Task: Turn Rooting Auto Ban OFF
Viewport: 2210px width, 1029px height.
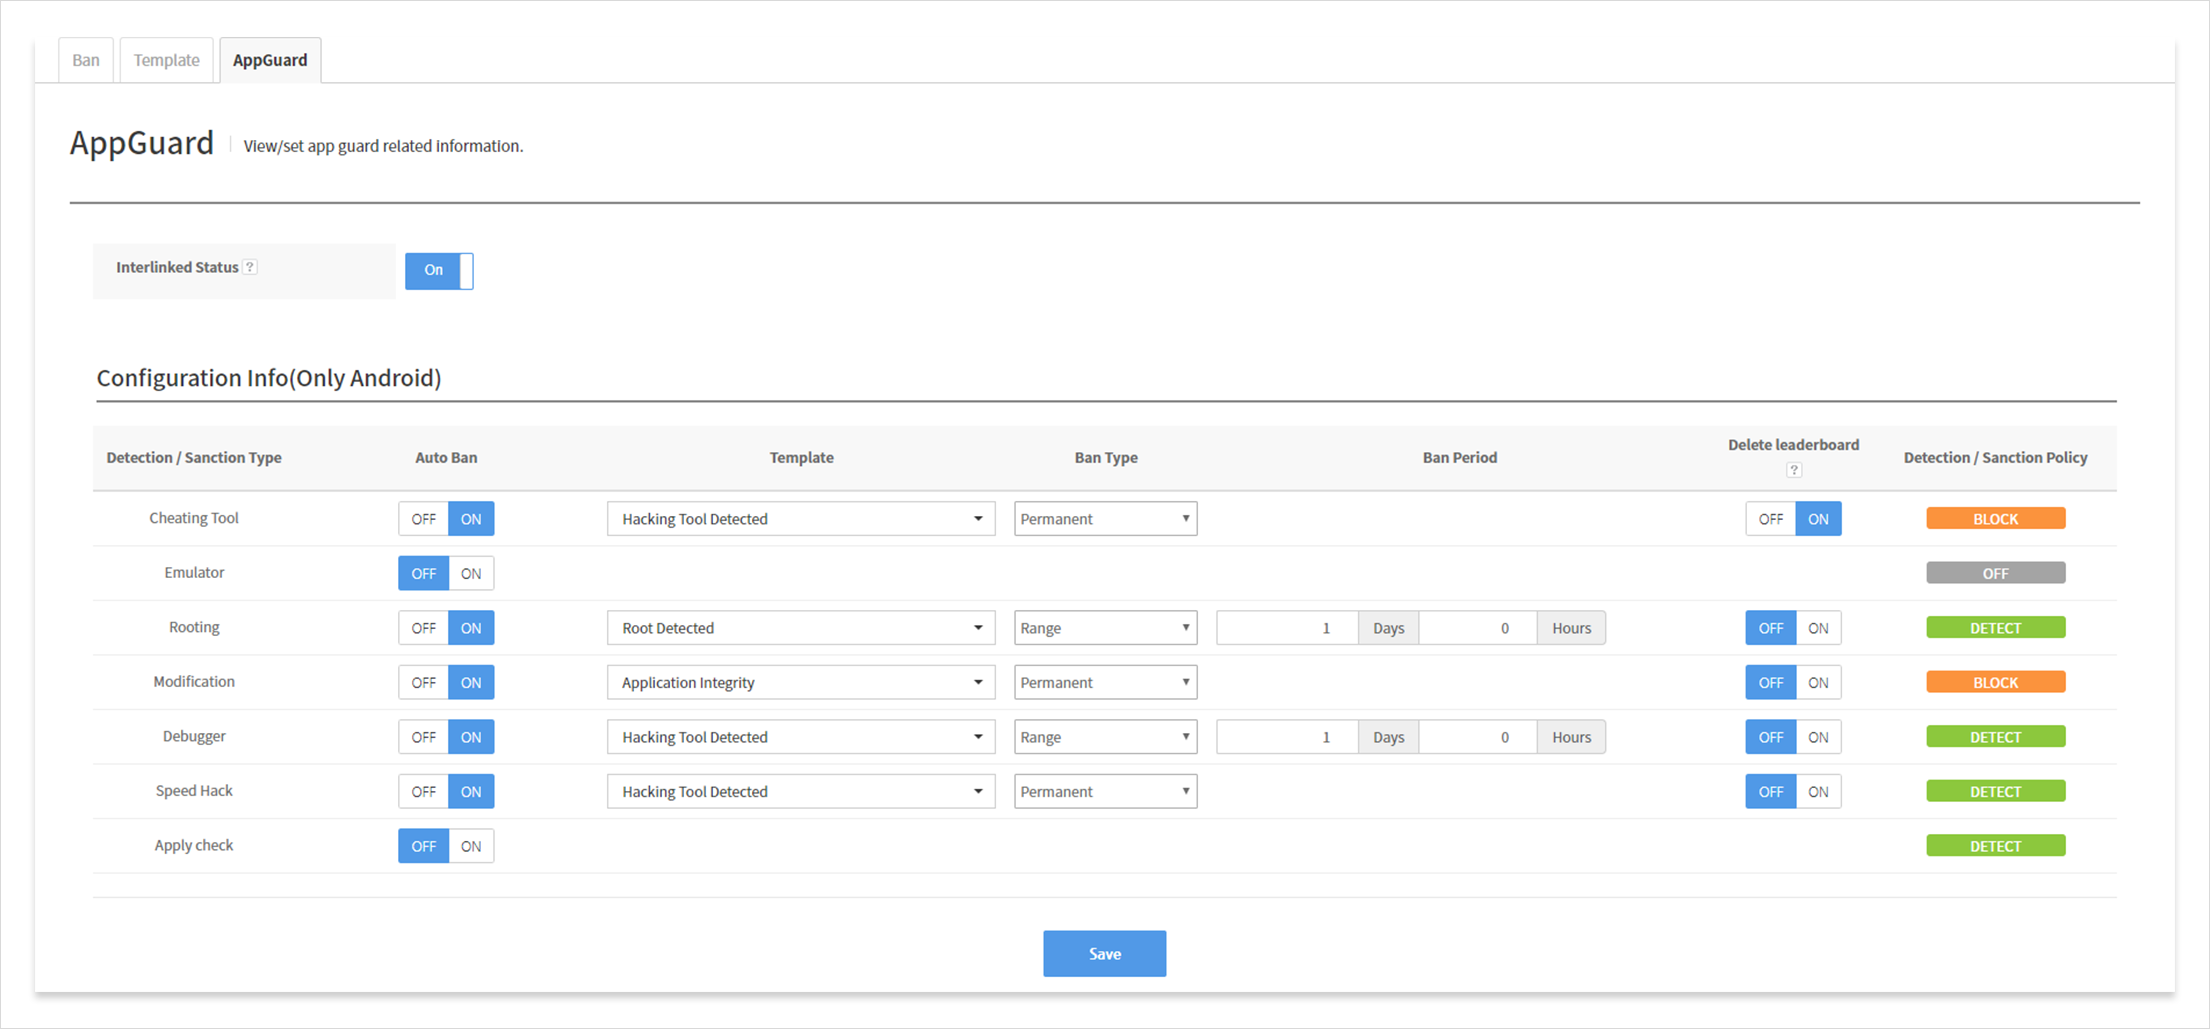Action: [x=424, y=628]
